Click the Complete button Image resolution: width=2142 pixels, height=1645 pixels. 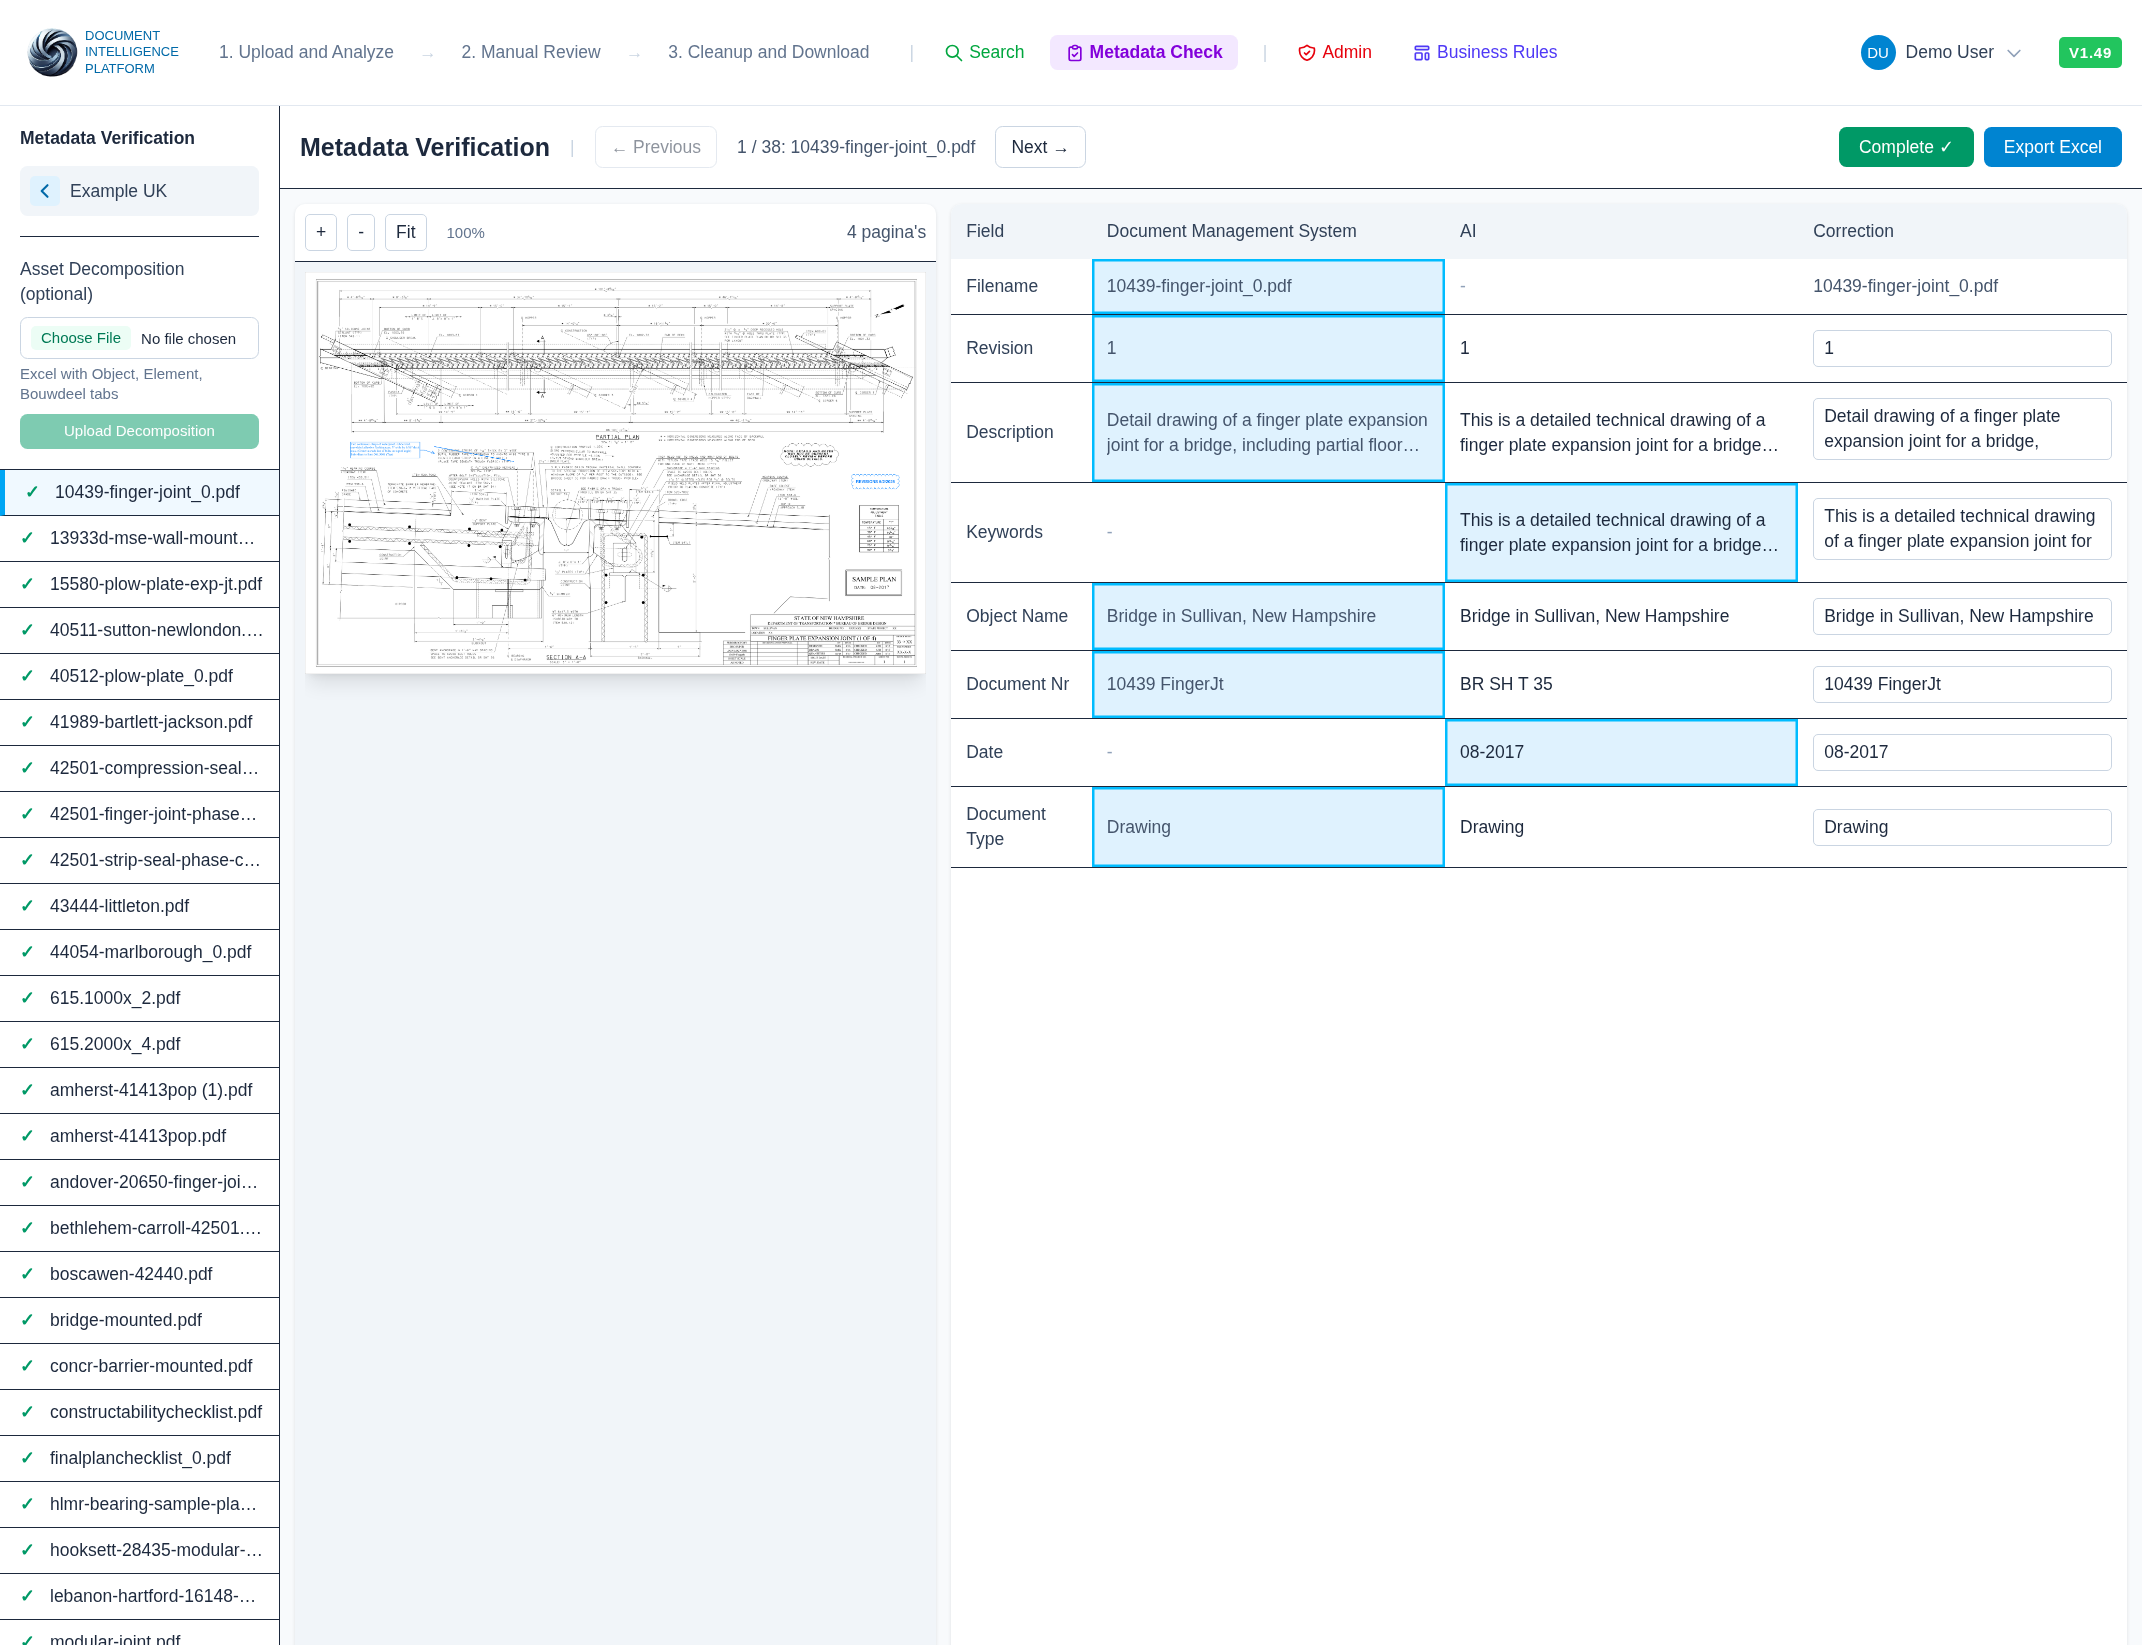click(1905, 147)
